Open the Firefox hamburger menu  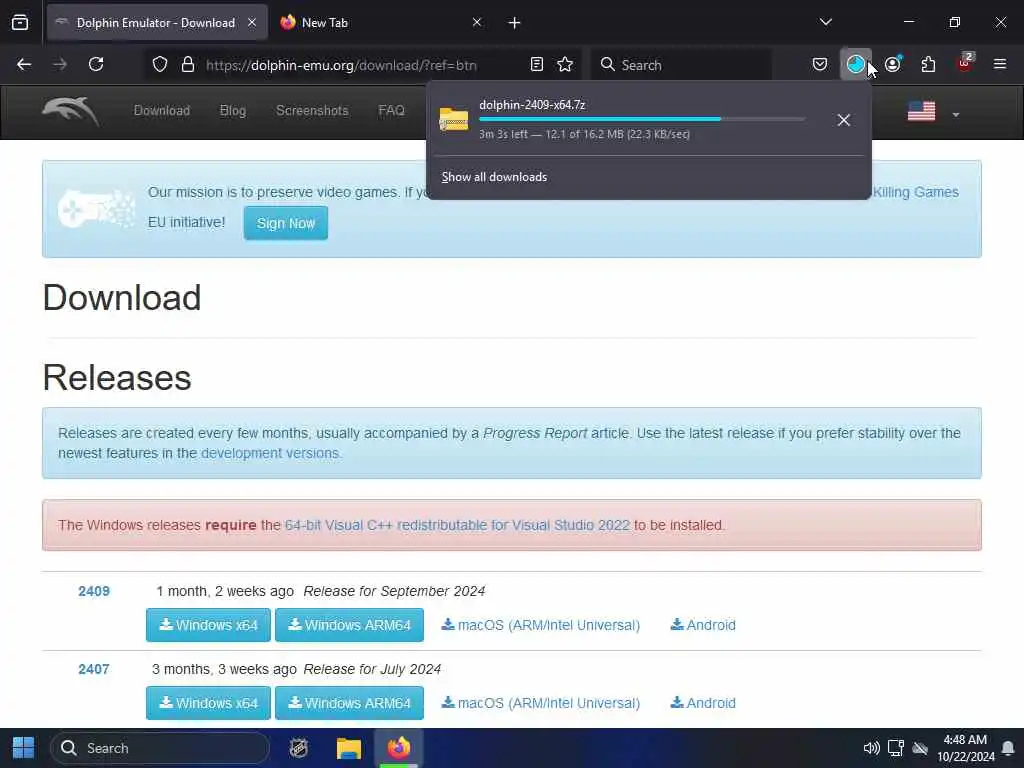[x=1000, y=64]
